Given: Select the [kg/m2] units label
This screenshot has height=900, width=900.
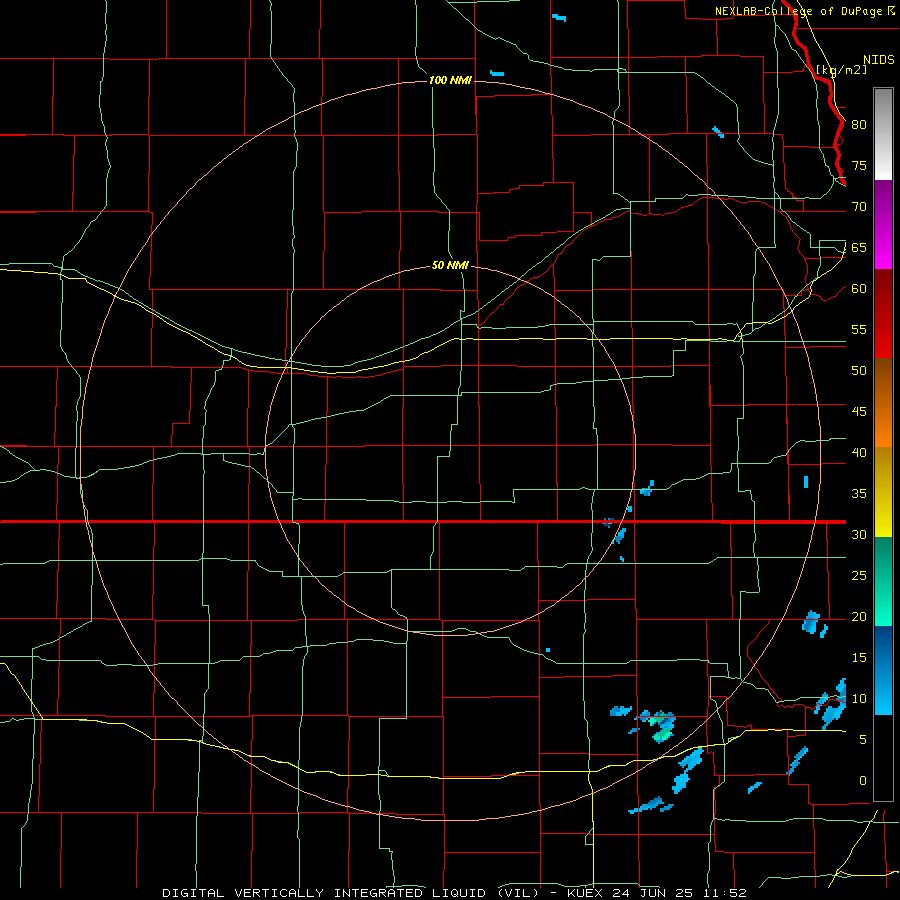Looking at the screenshot, I should pyautogui.click(x=841, y=70).
